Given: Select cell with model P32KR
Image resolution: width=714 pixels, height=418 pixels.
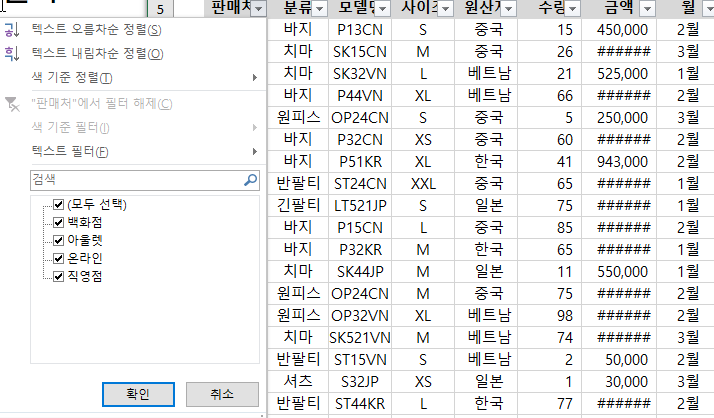Looking at the screenshot, I should click(x=360, y=250).
